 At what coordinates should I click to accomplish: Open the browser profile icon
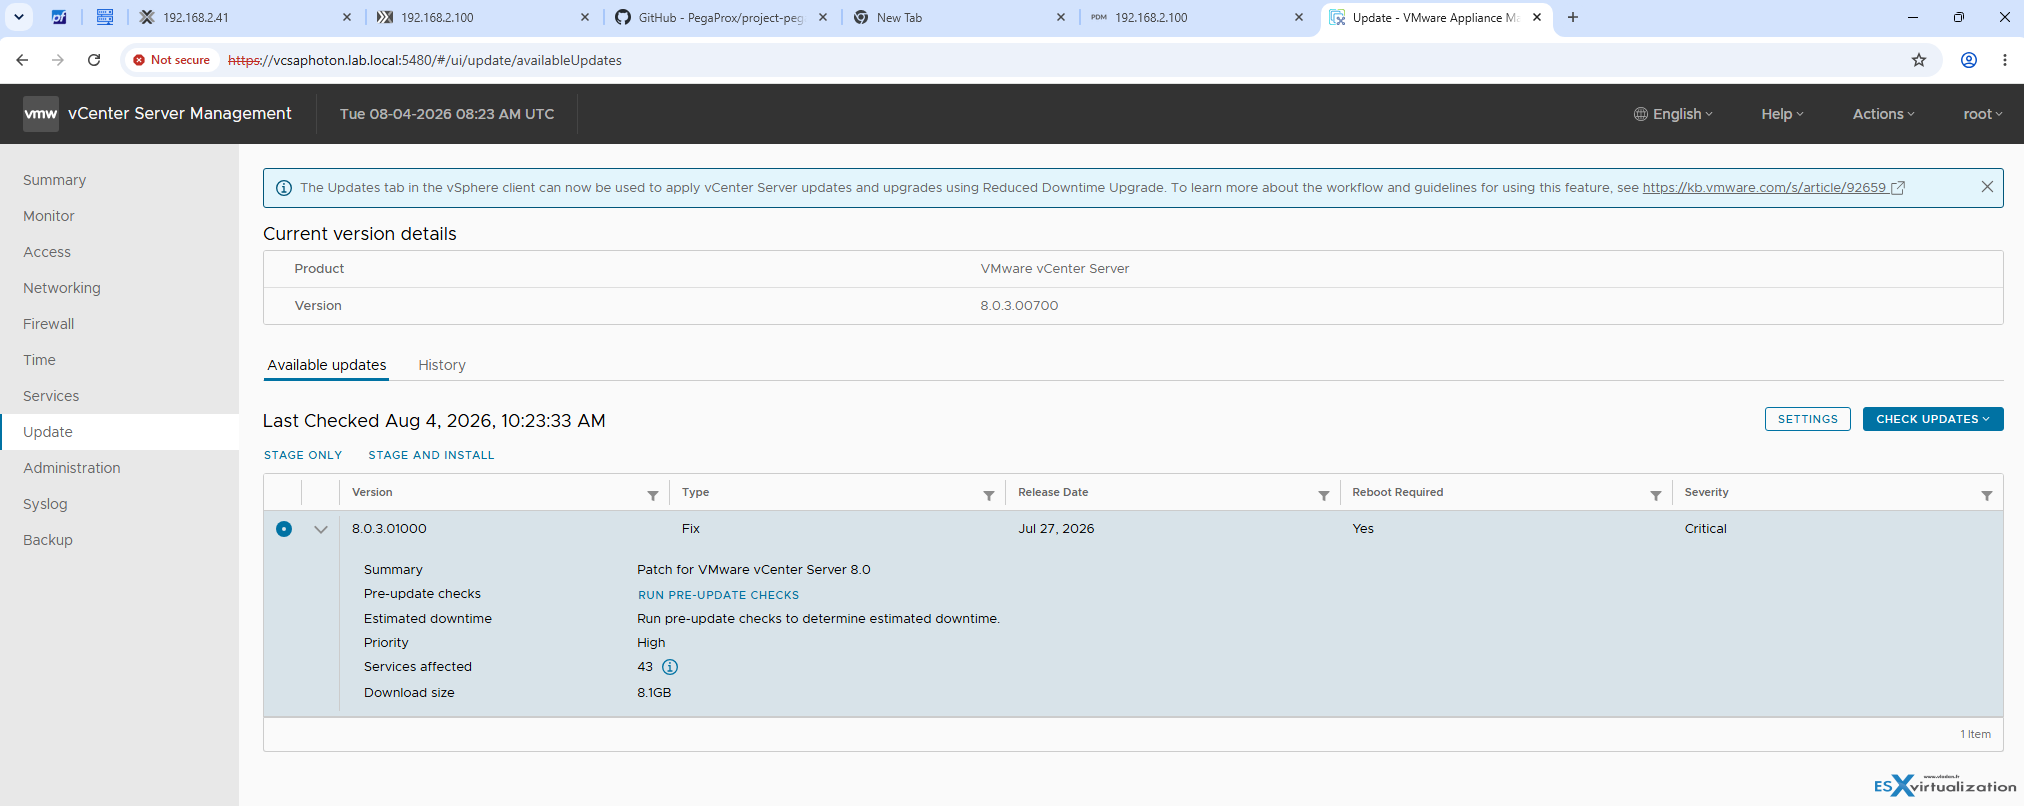(x=1969, y=60)
